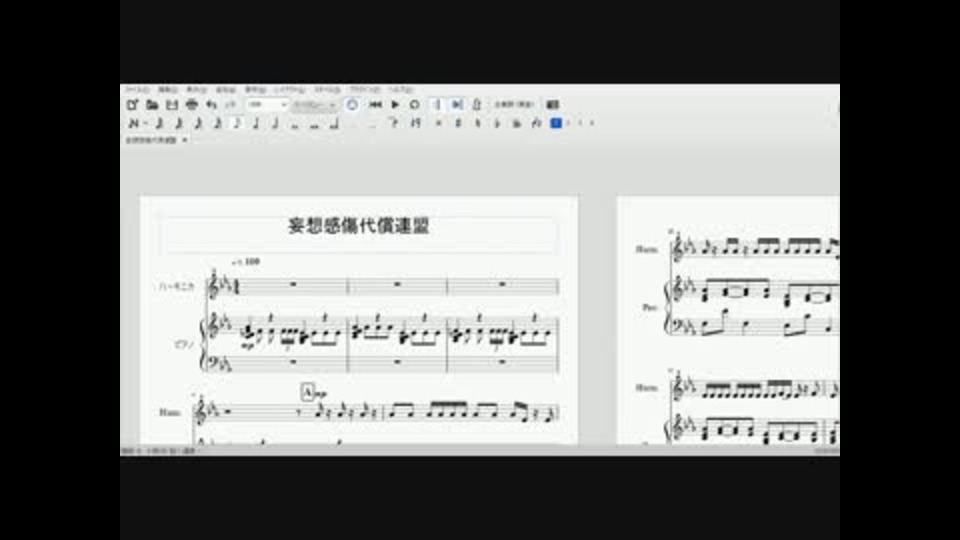This screenshot has width=960, height=540.
Task: Apply the double sharp accidental
Action: [x=439, y=123]
